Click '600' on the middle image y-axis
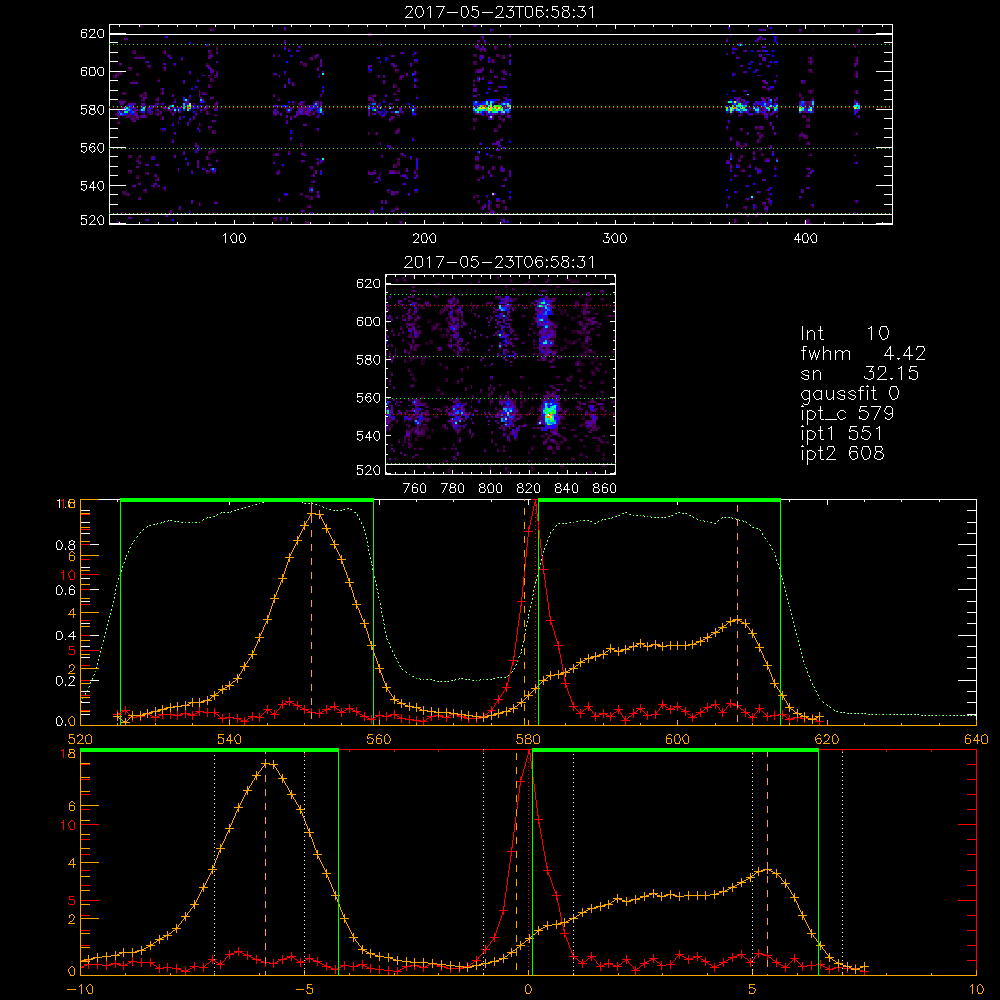Viewport: 1000px width, 1000px height. [368, 321]
